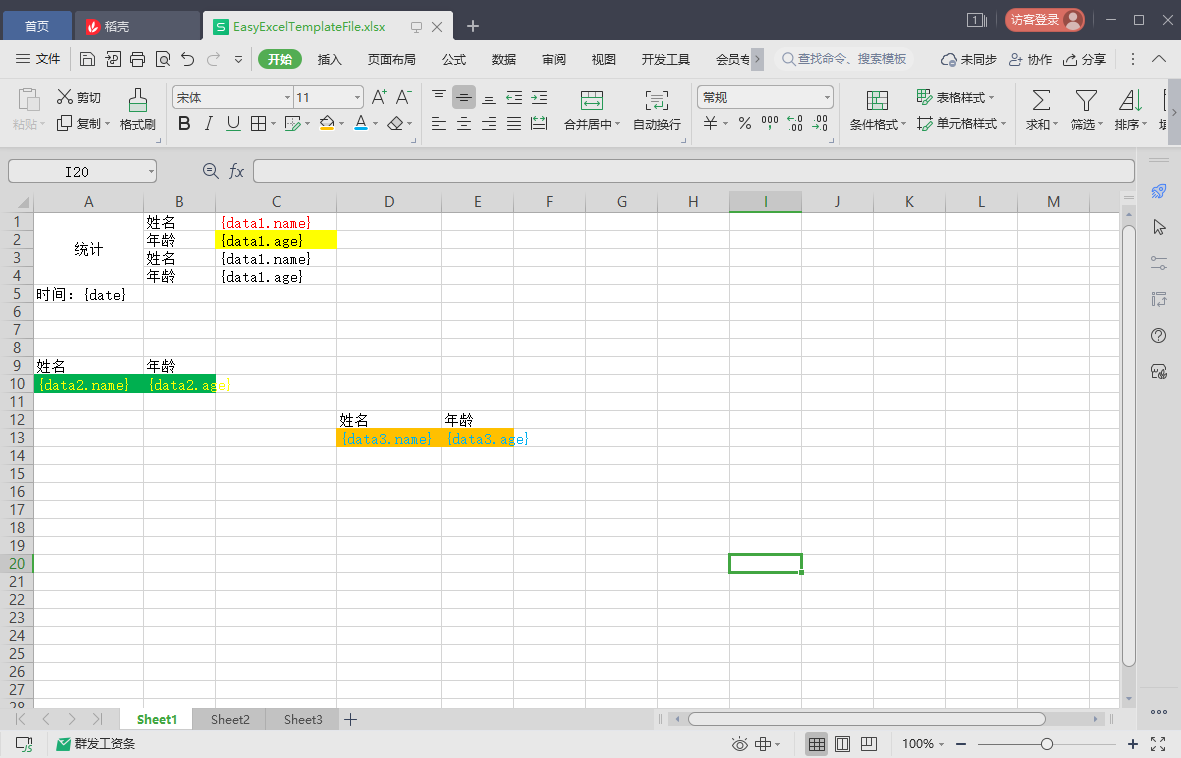Open the filter (筛选) tool
This screenshot has width=1181, height=758.
(1085, 108)
